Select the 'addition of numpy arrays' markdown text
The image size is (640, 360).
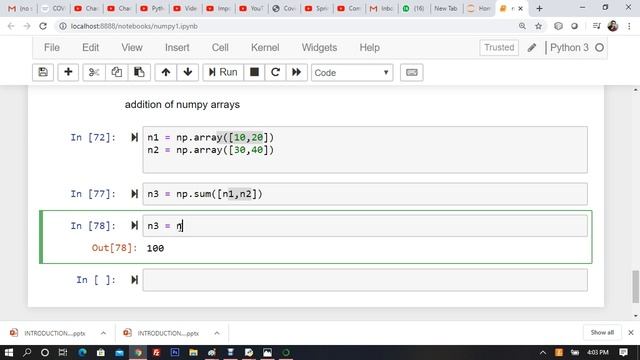coord(182,104)
